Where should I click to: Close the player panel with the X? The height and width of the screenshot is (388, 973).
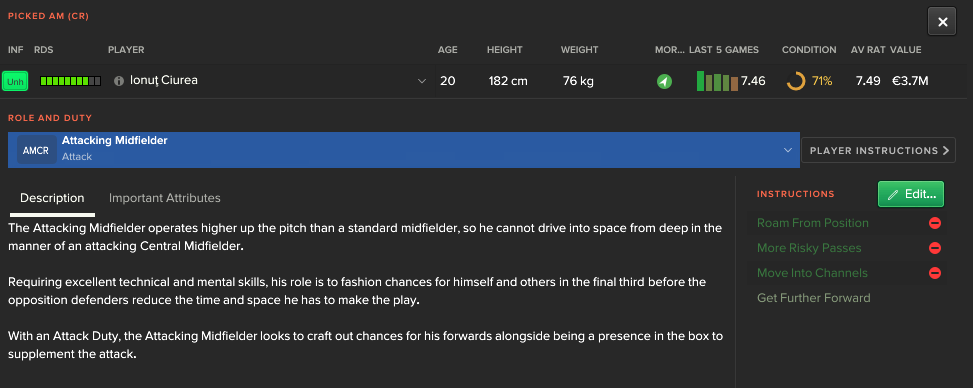(943, 22)
